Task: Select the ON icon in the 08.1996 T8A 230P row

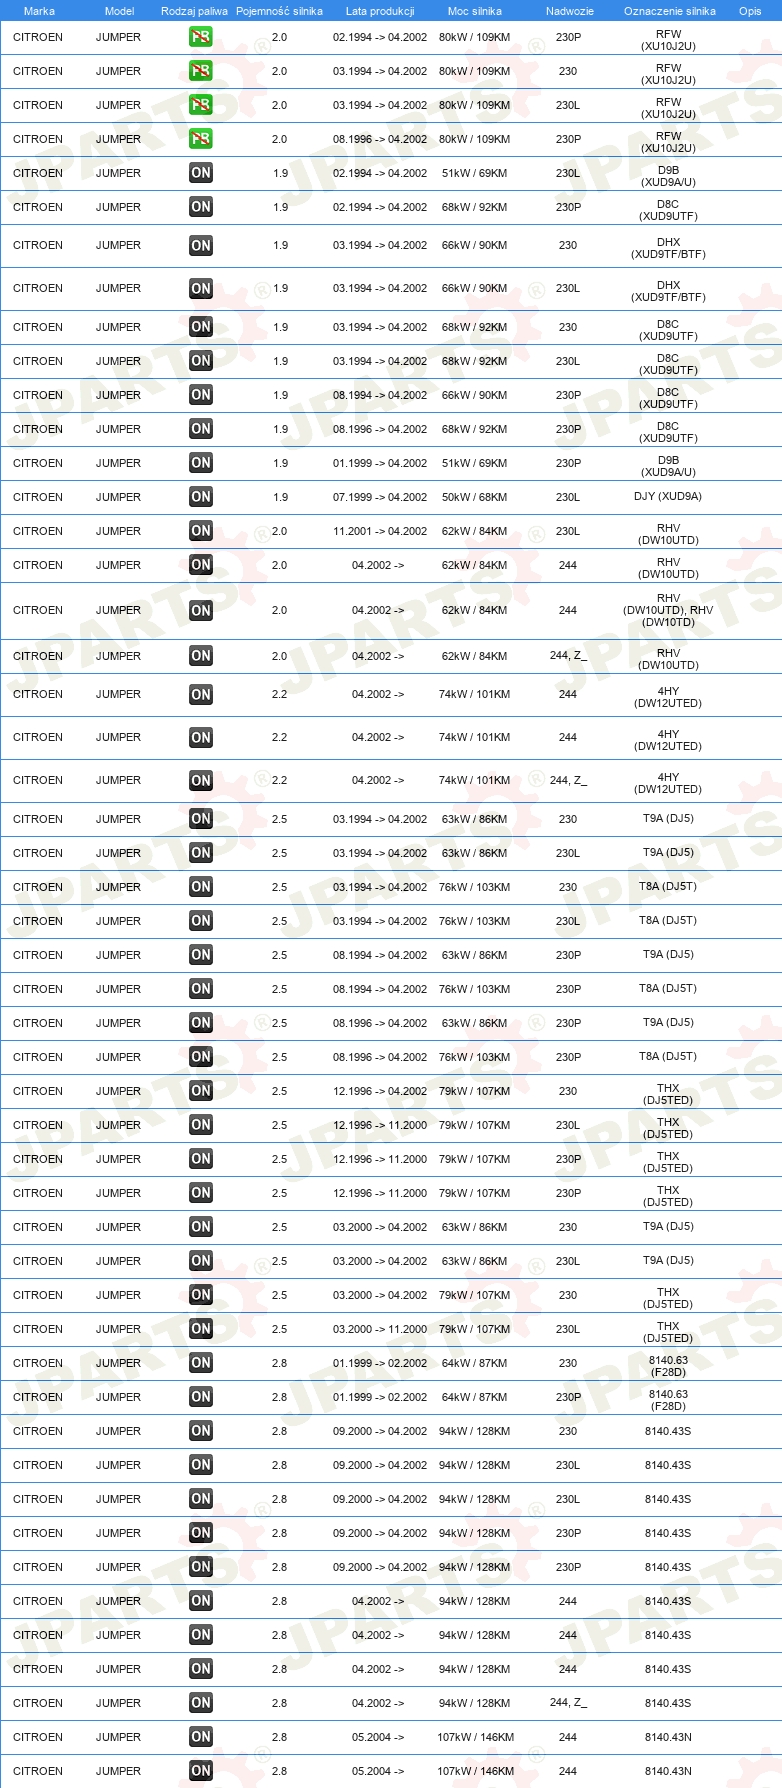Action: (201, 1057)
